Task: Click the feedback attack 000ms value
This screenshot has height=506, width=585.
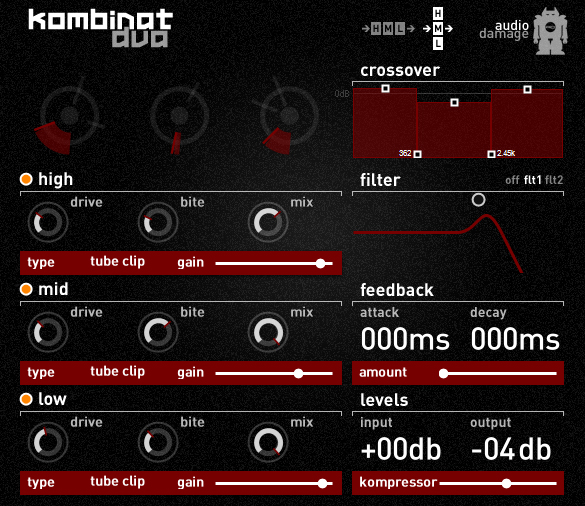Action: (x=405, y=339)
